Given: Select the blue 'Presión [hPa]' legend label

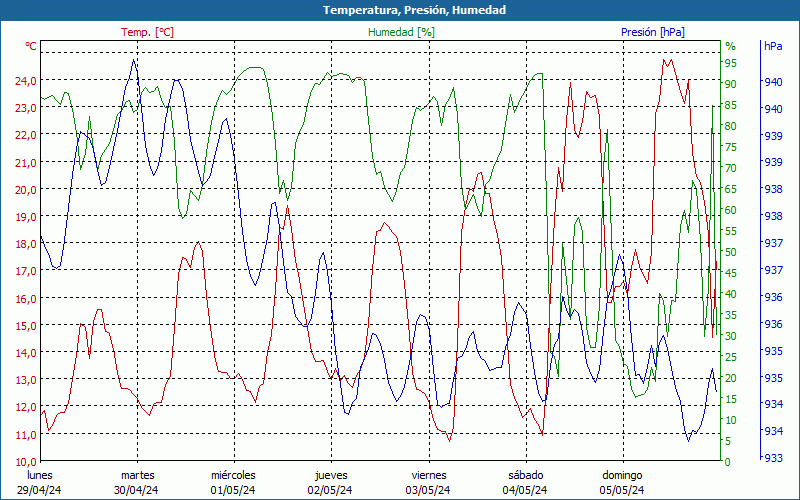Looking at the screenshot, I should pyautogui.click(x=653, y=32).
